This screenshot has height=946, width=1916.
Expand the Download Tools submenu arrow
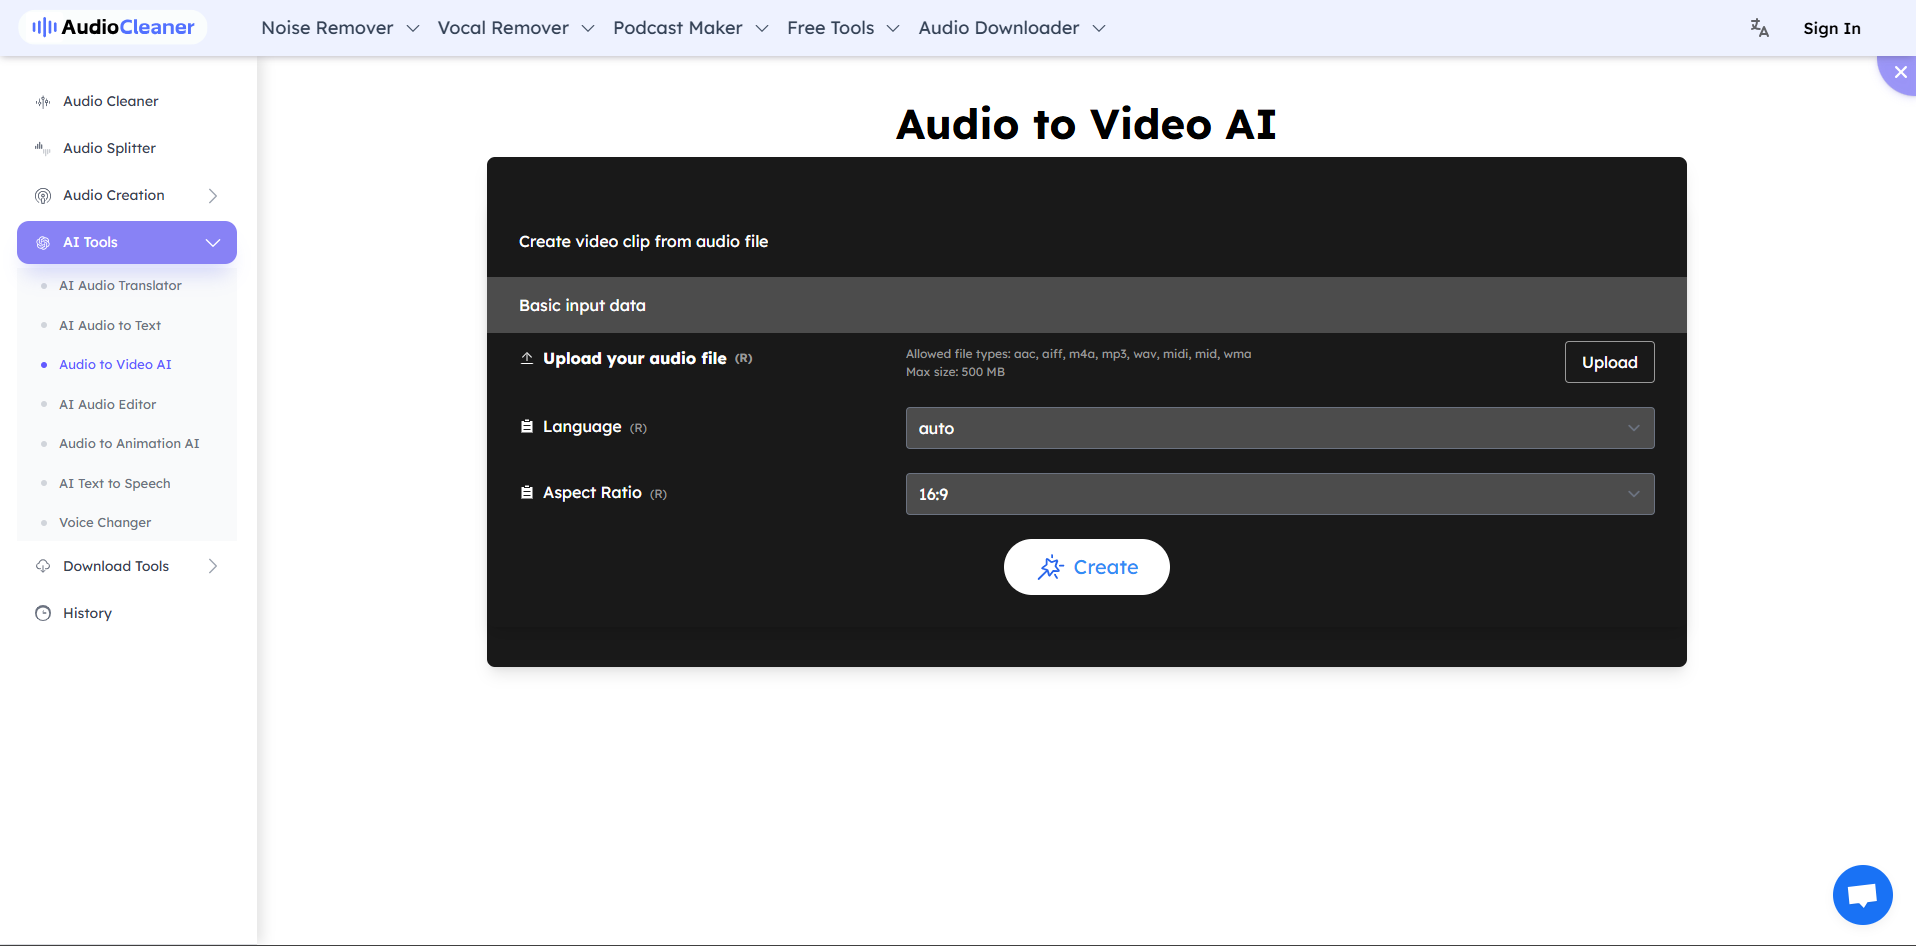click(212, 566)
